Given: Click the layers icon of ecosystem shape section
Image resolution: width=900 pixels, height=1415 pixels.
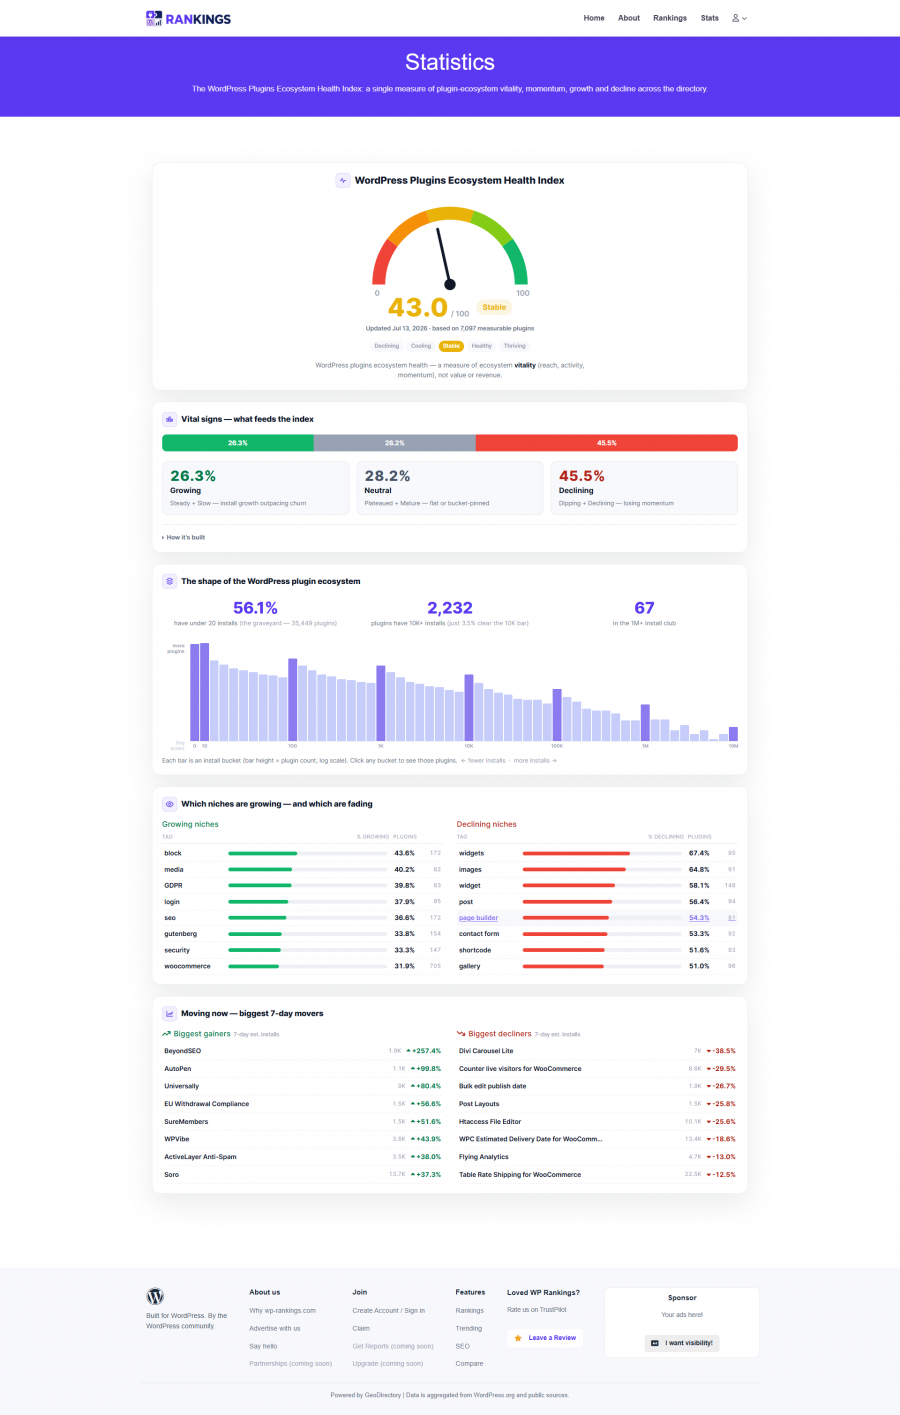Looking at the screenshot, I should pos(169,581).
